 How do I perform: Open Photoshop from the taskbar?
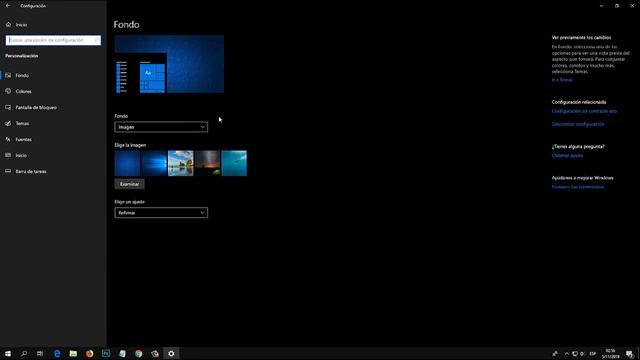click(106, 353)
